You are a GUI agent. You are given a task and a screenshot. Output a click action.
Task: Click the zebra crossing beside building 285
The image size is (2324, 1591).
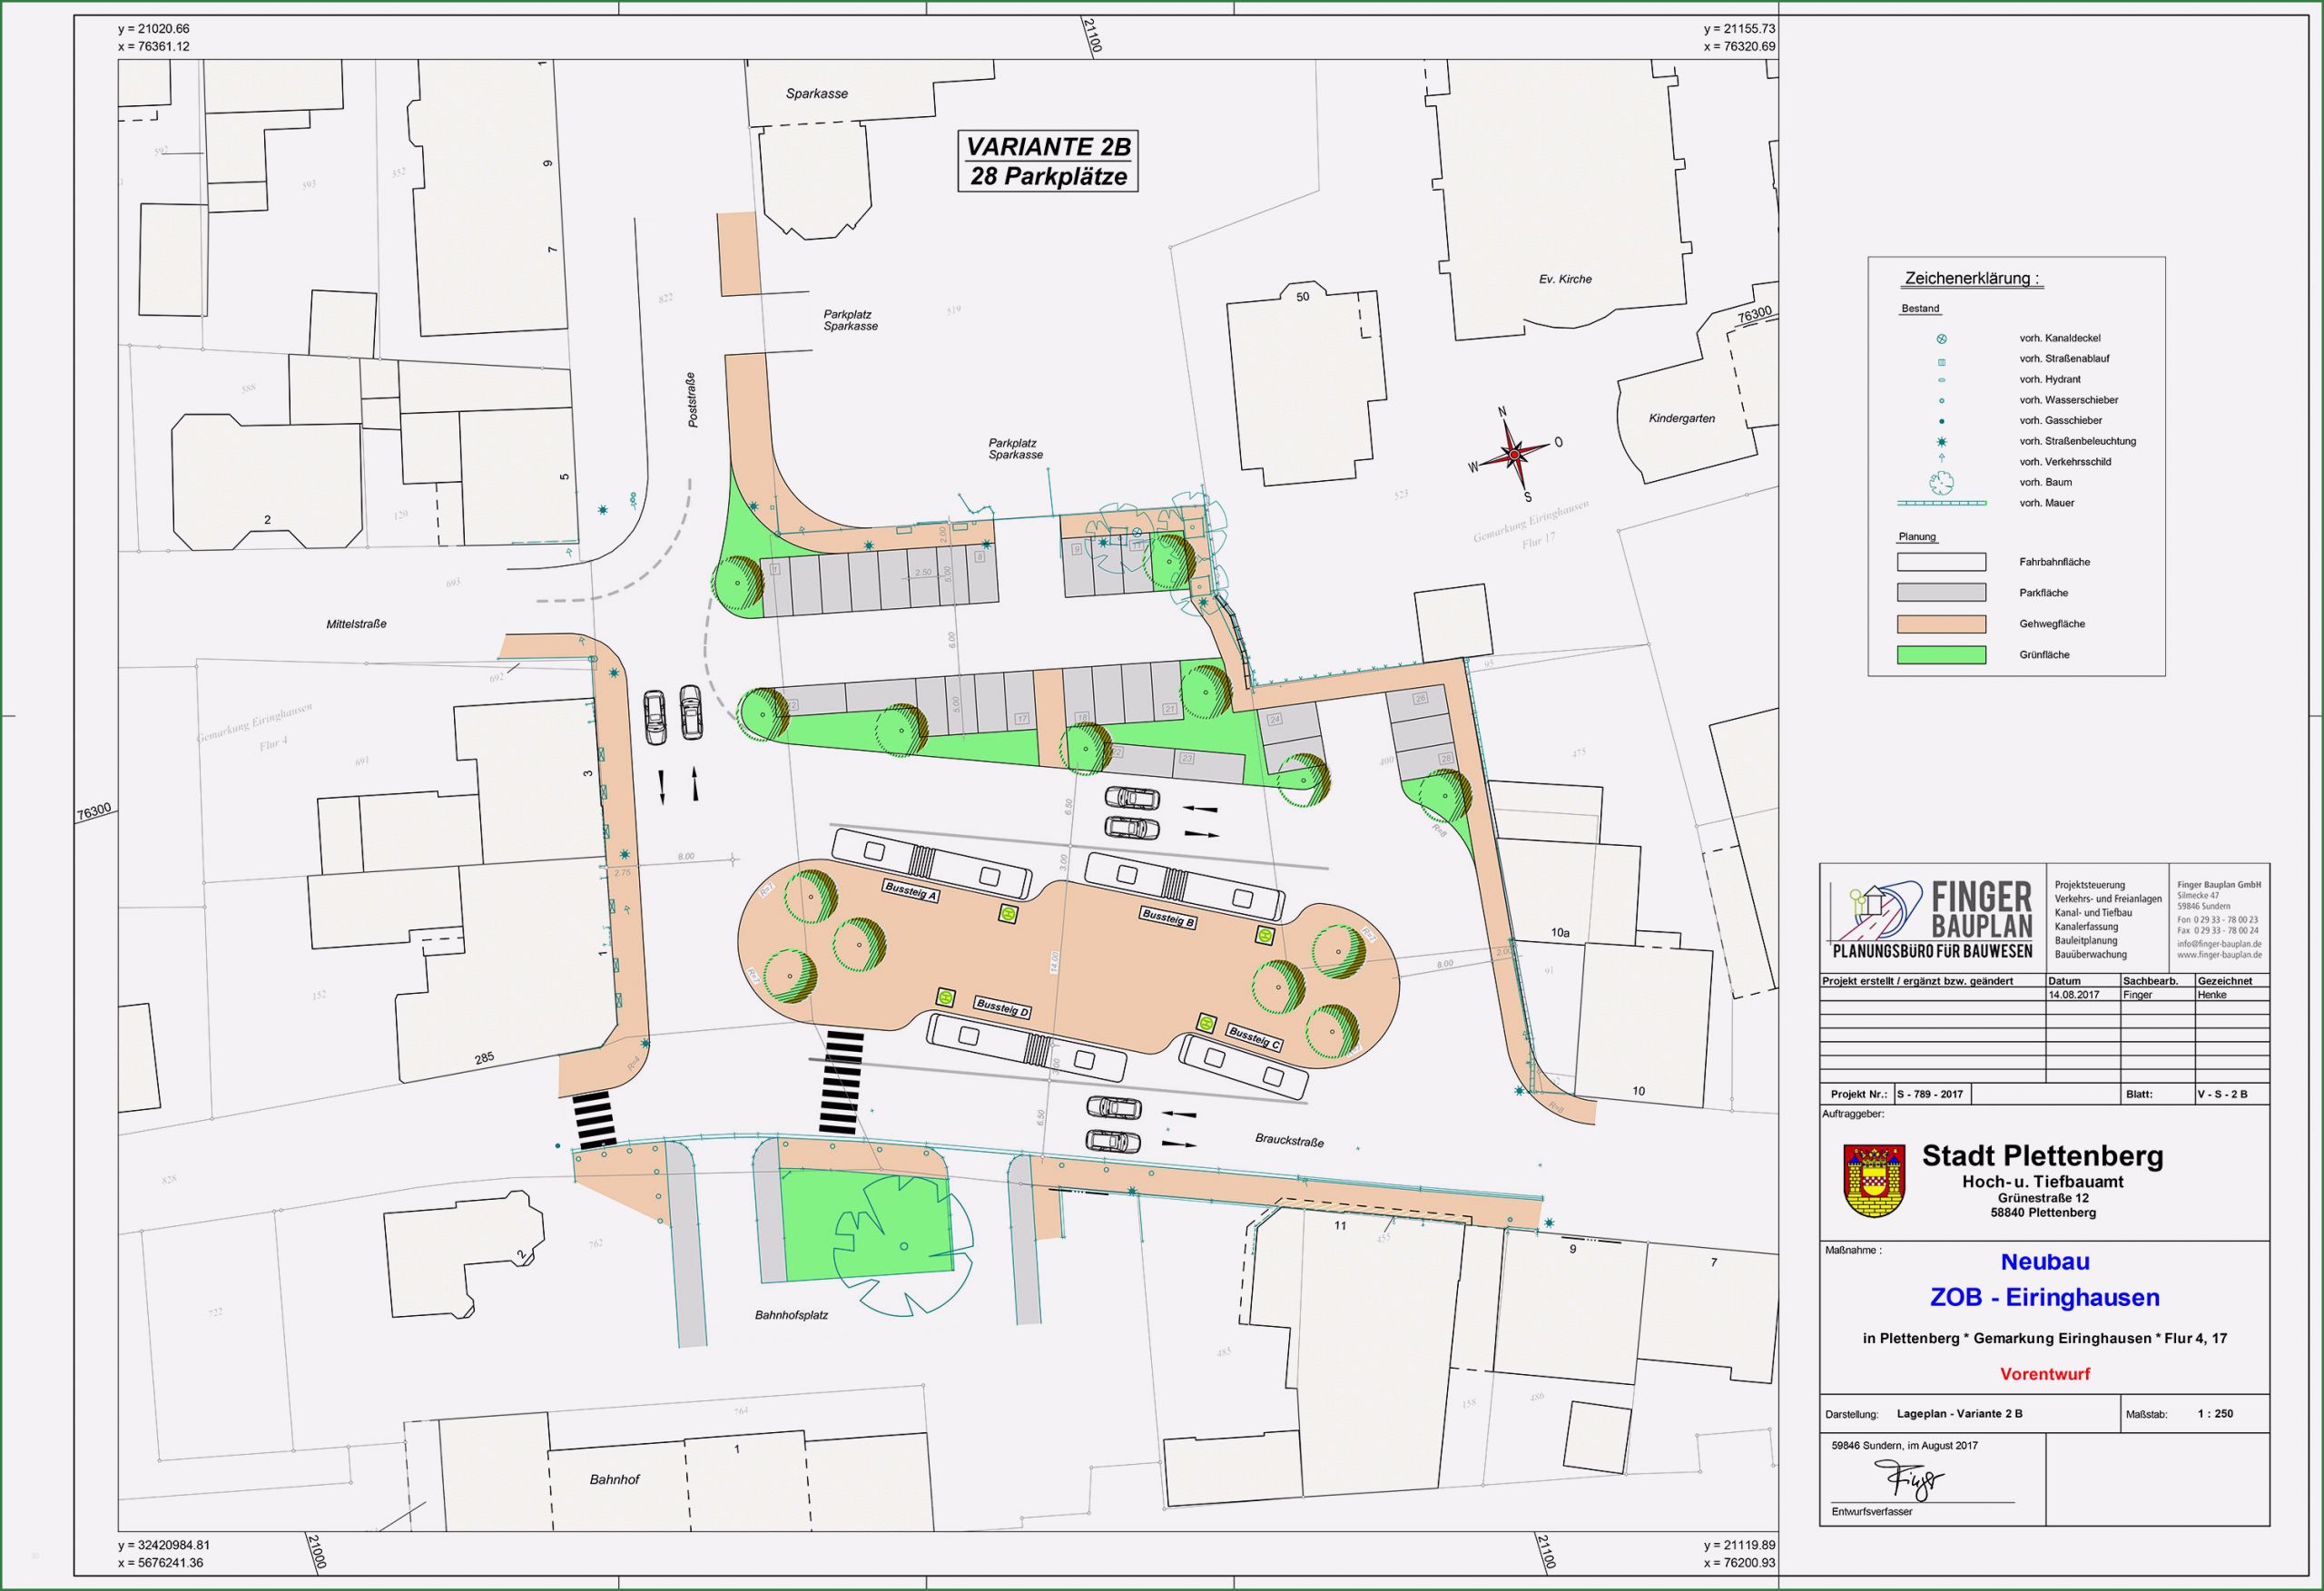click(x=594, y=1120)
